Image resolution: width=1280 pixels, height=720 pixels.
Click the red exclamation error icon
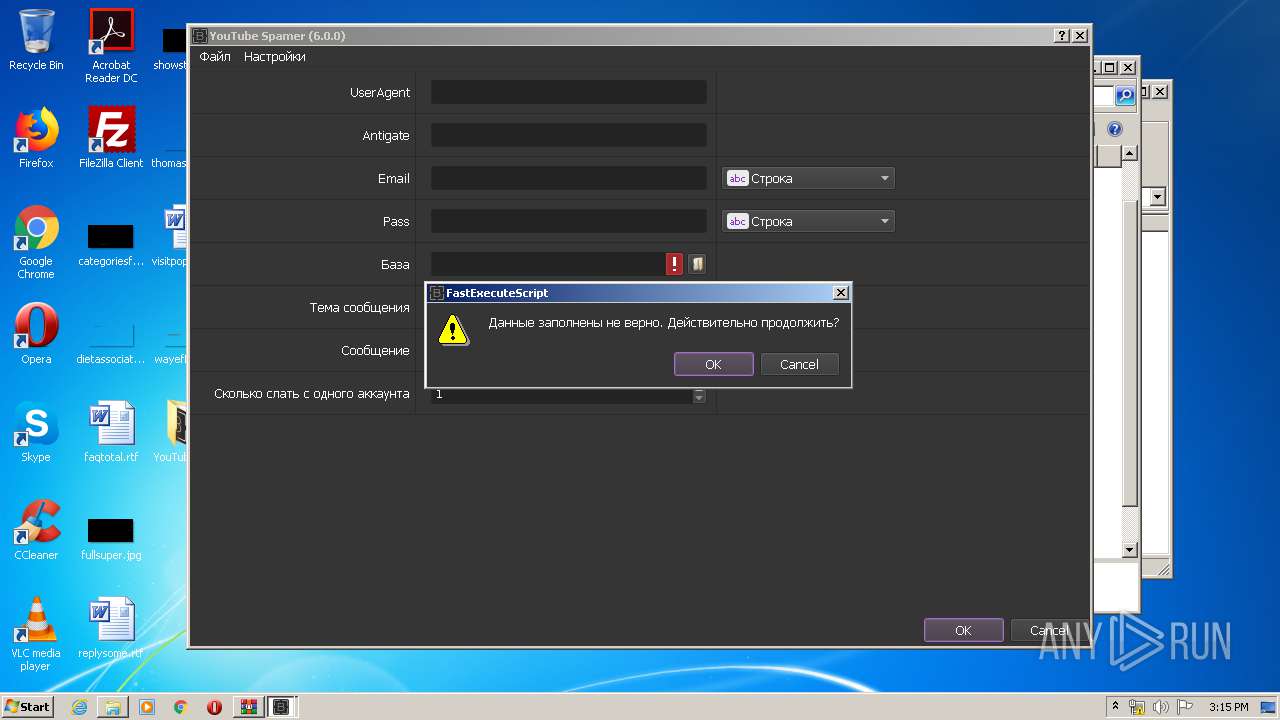675,264
